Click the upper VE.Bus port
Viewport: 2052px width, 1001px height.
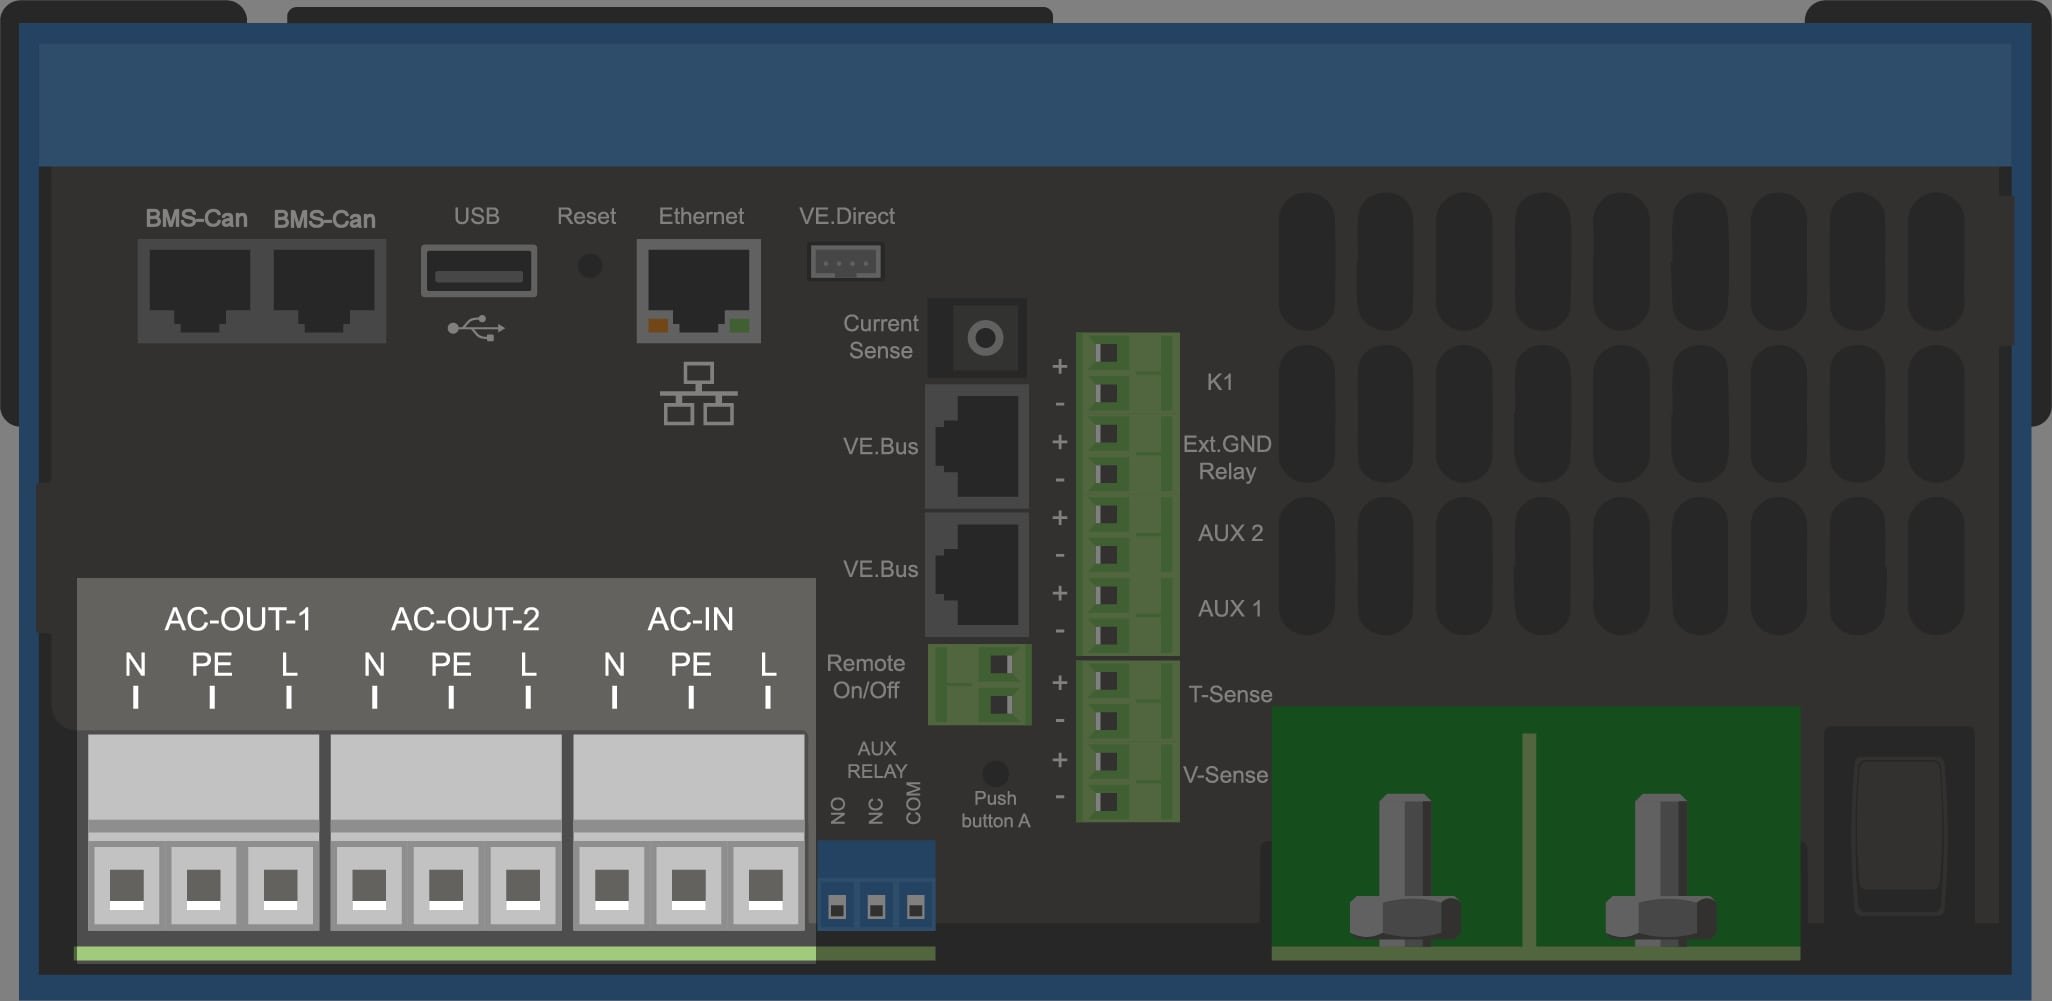click(x=977, y=446)
